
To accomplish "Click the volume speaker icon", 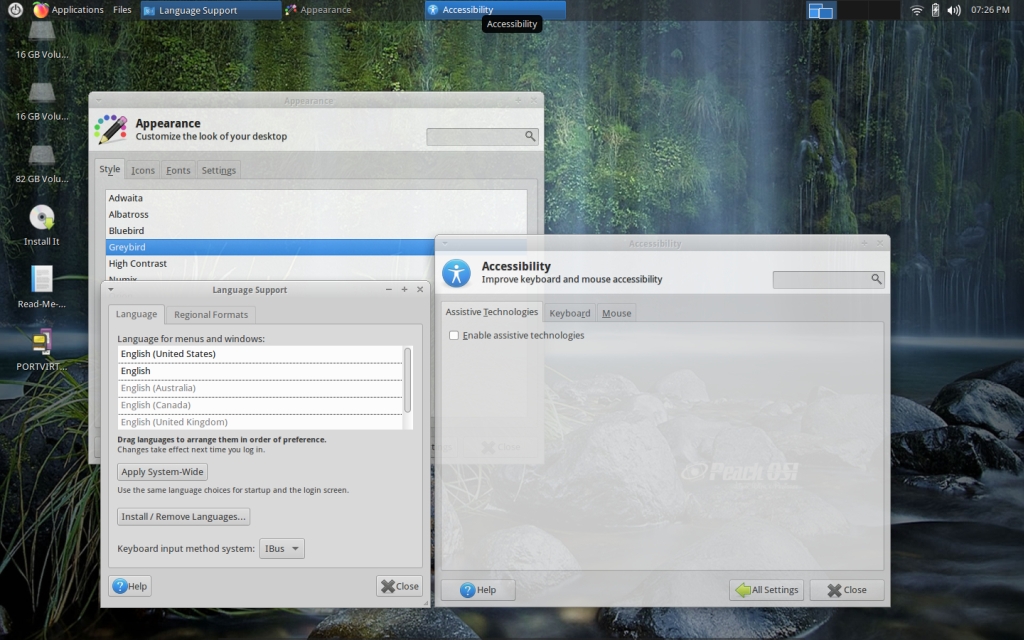I will [953, 10].
